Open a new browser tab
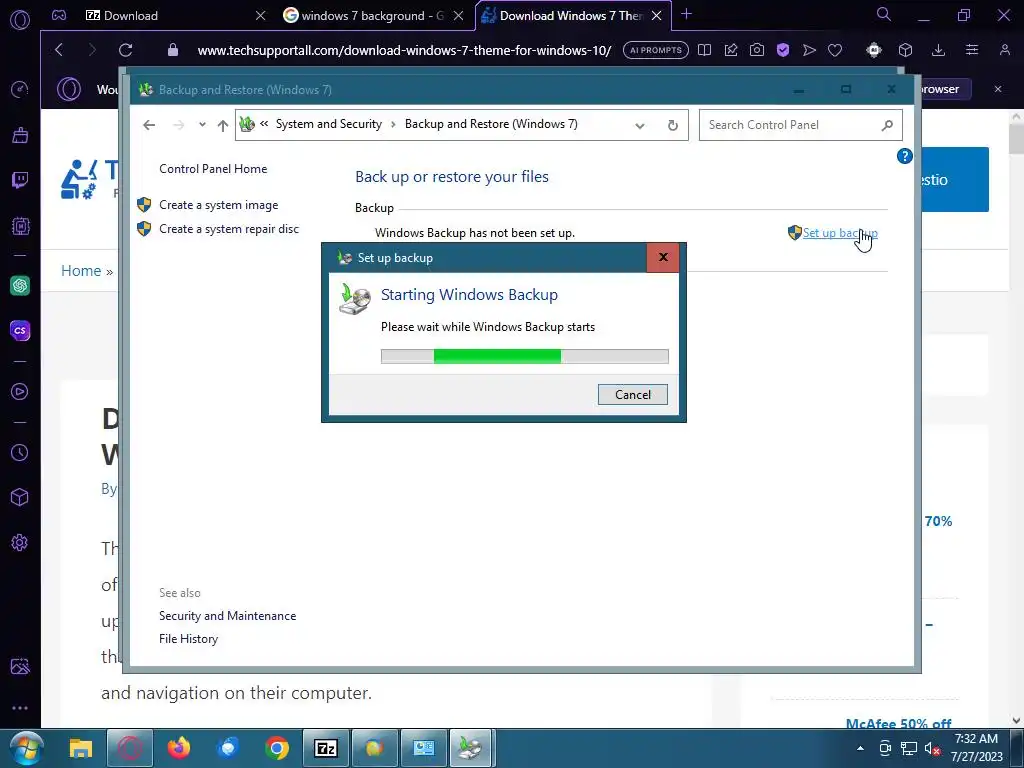This screenshot has height=768, width=1024. point(686,14)
